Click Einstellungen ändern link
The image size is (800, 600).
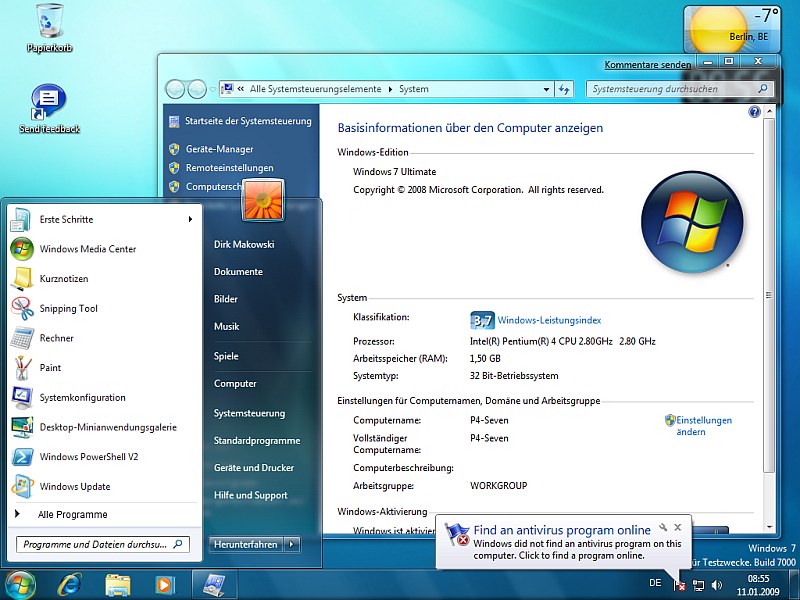tap(704, 426)
